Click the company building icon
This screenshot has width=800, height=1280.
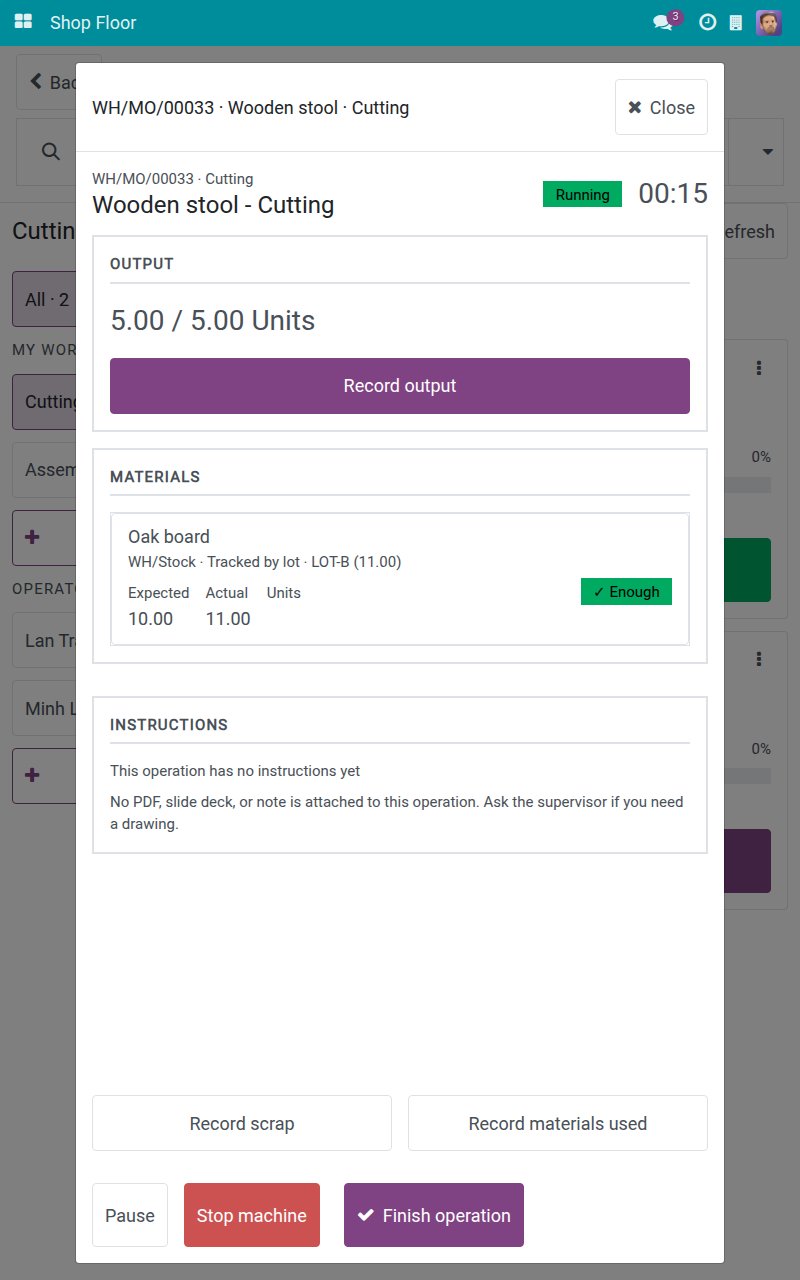tap(736, 22)
